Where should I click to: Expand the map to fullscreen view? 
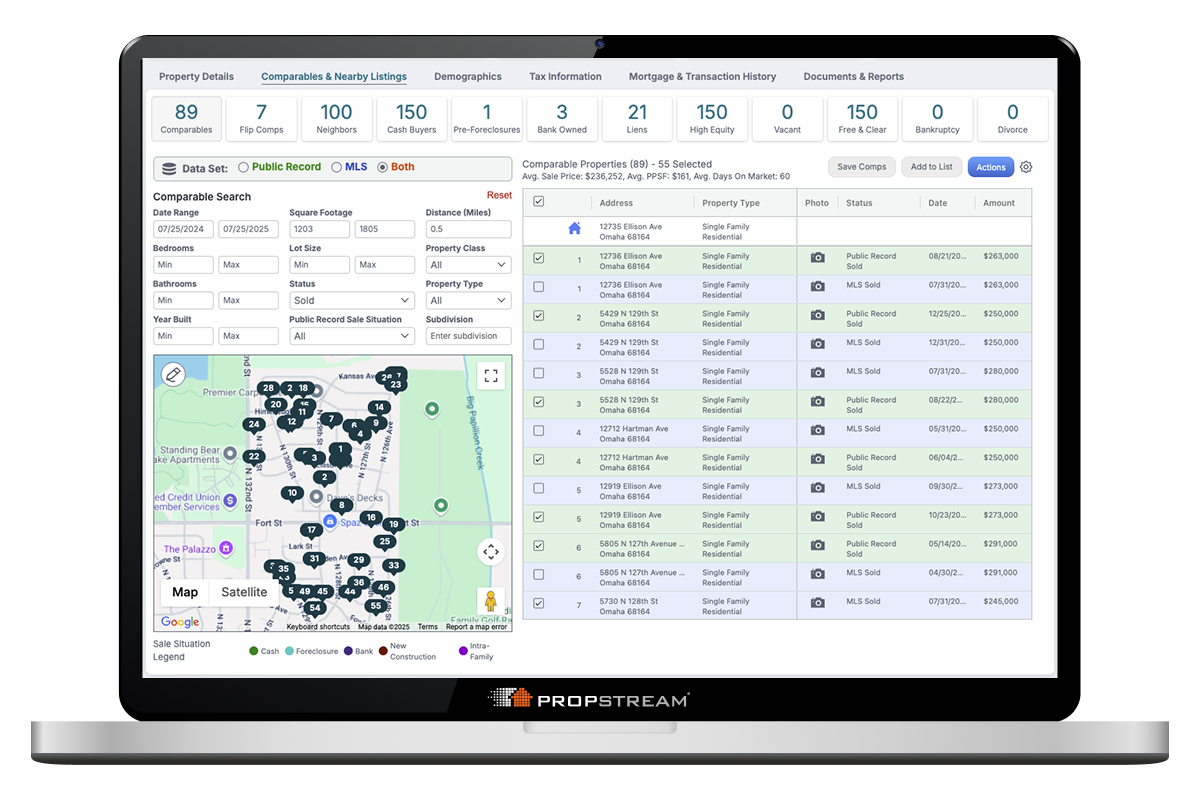491,375
